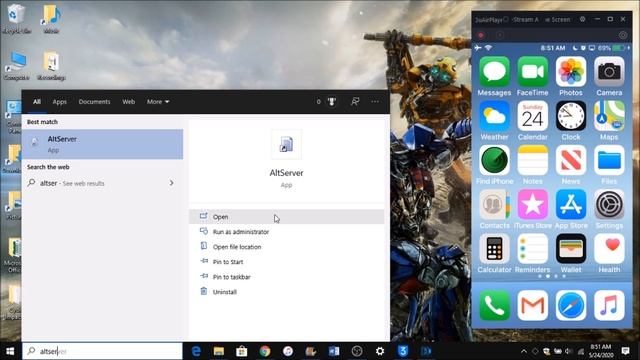The image size is (640, 360).
Task: Open the Messages app on the phone
Action: tap(494, 72)
